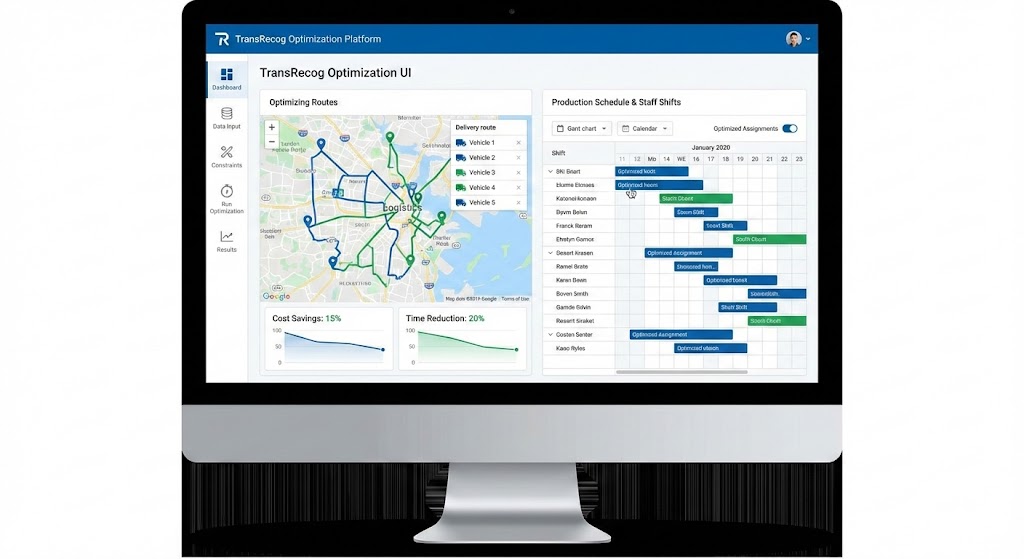Viewport: 1024px width, 559px height.
Task: Collapse the first shift group chevron
Action: [x=550, y=172]
